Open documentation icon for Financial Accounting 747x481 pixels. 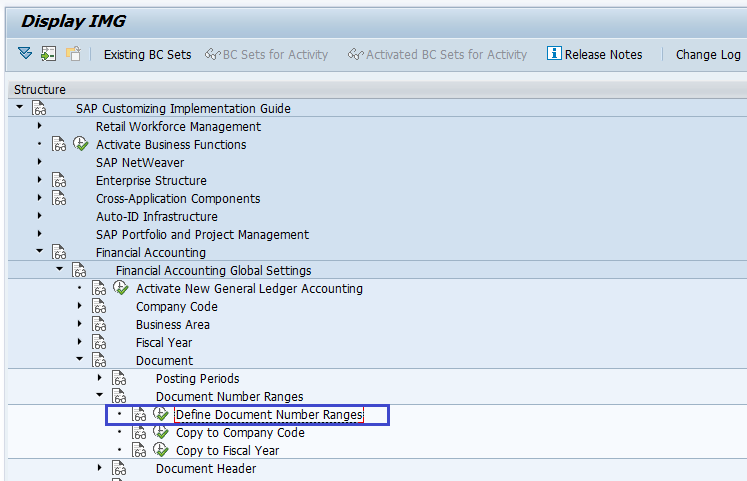[59, 252]
